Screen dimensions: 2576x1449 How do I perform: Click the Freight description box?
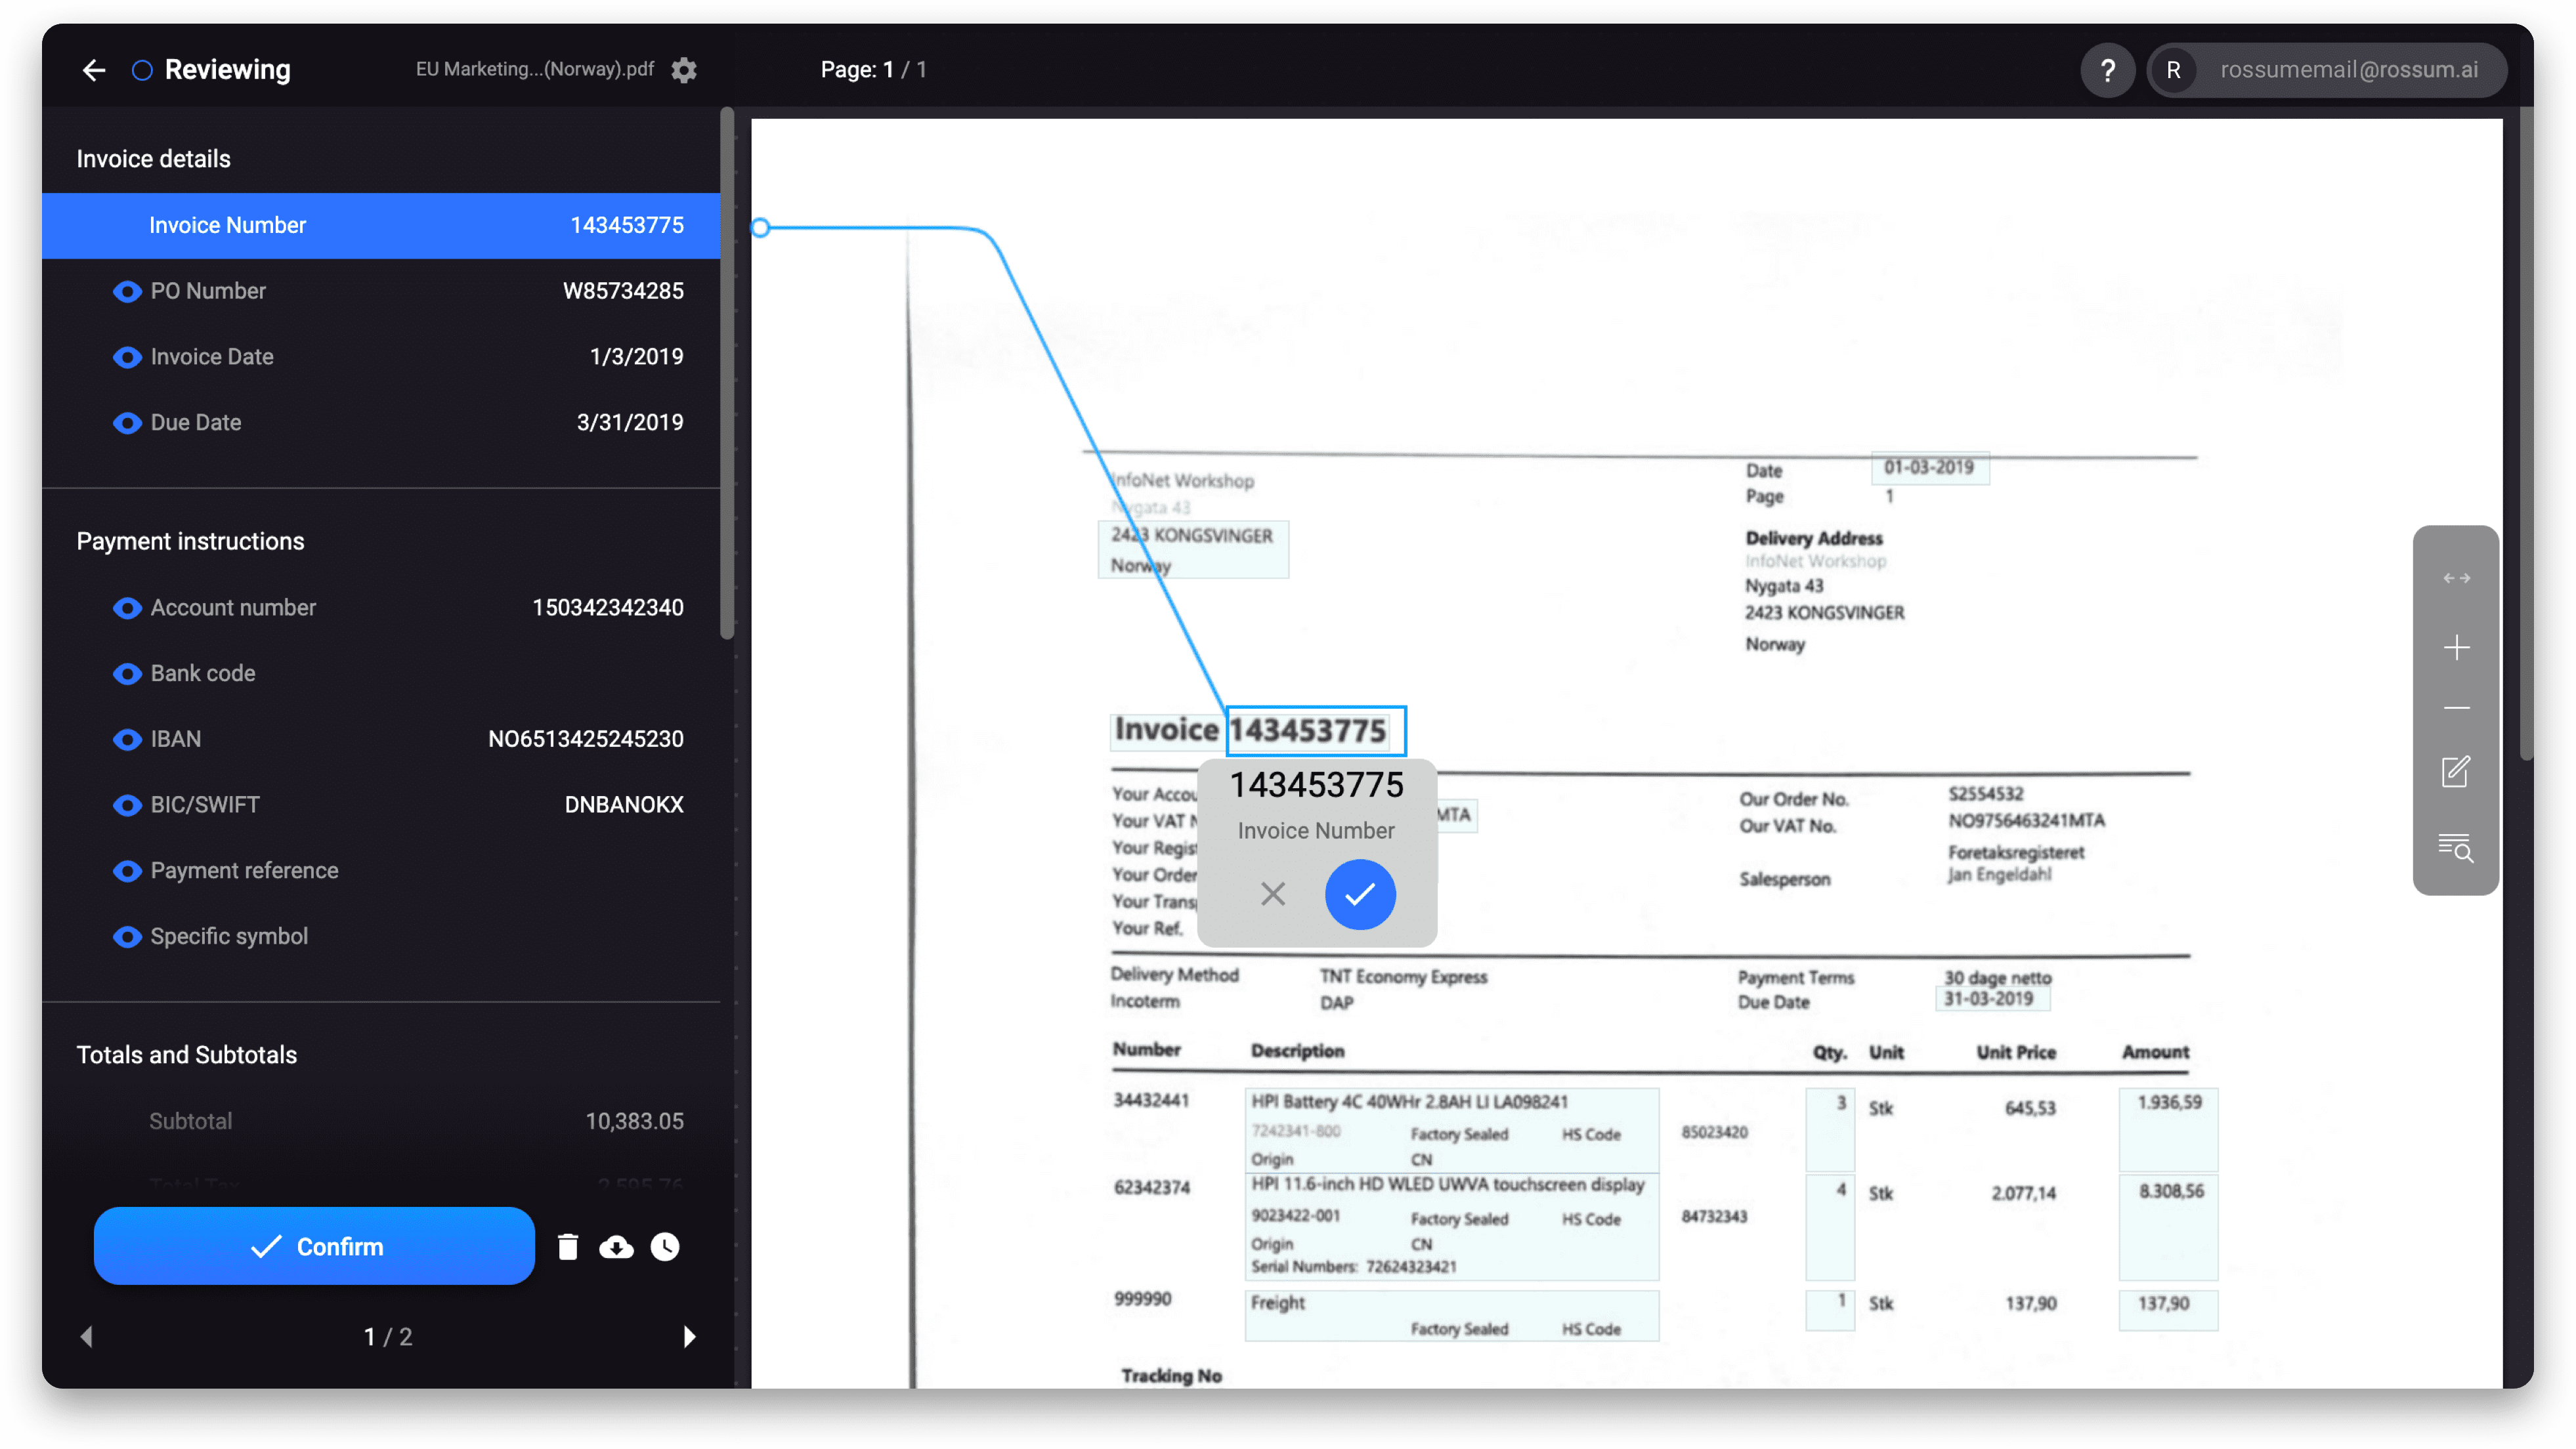(1451, 1315)
